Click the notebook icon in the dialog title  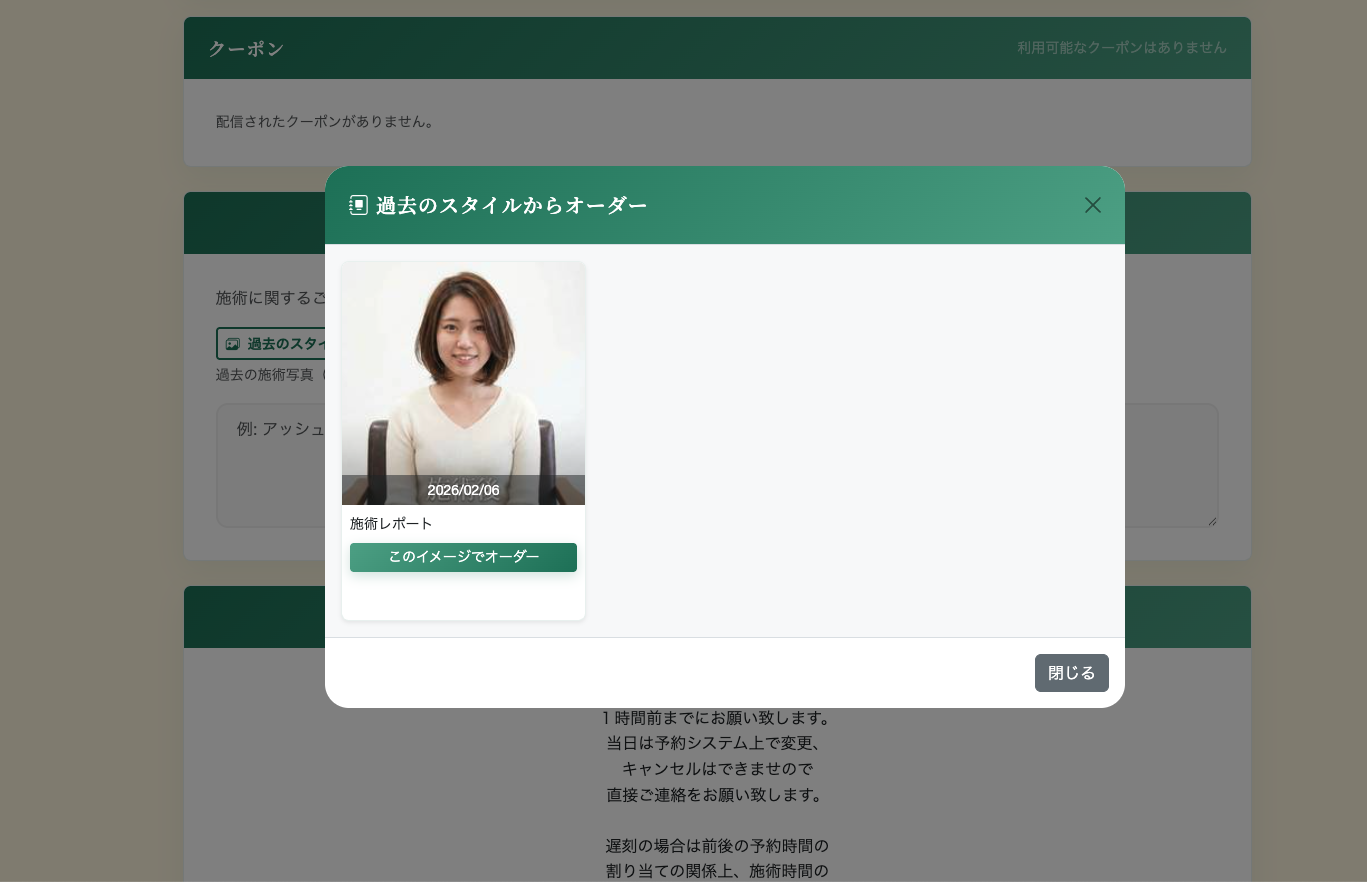pos(358,205)
